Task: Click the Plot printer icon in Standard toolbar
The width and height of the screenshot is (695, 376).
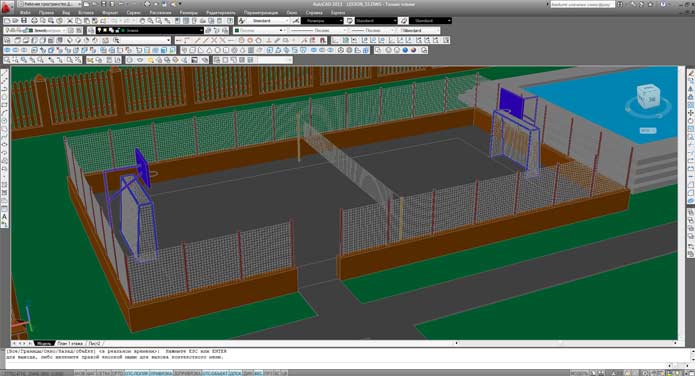Action: (x=34, y=21)
